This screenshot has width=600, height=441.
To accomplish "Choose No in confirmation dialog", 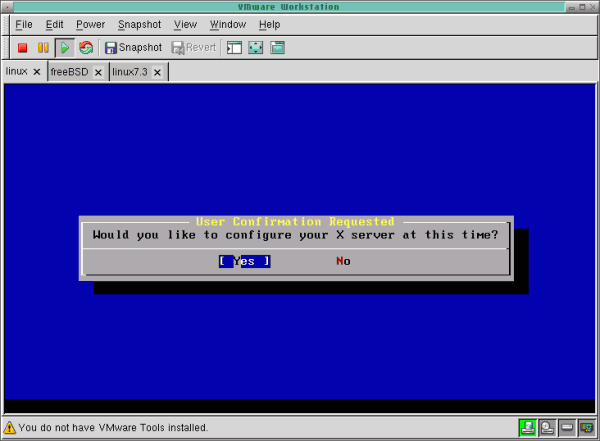I will pyautogui.click(x=343, y=261).
